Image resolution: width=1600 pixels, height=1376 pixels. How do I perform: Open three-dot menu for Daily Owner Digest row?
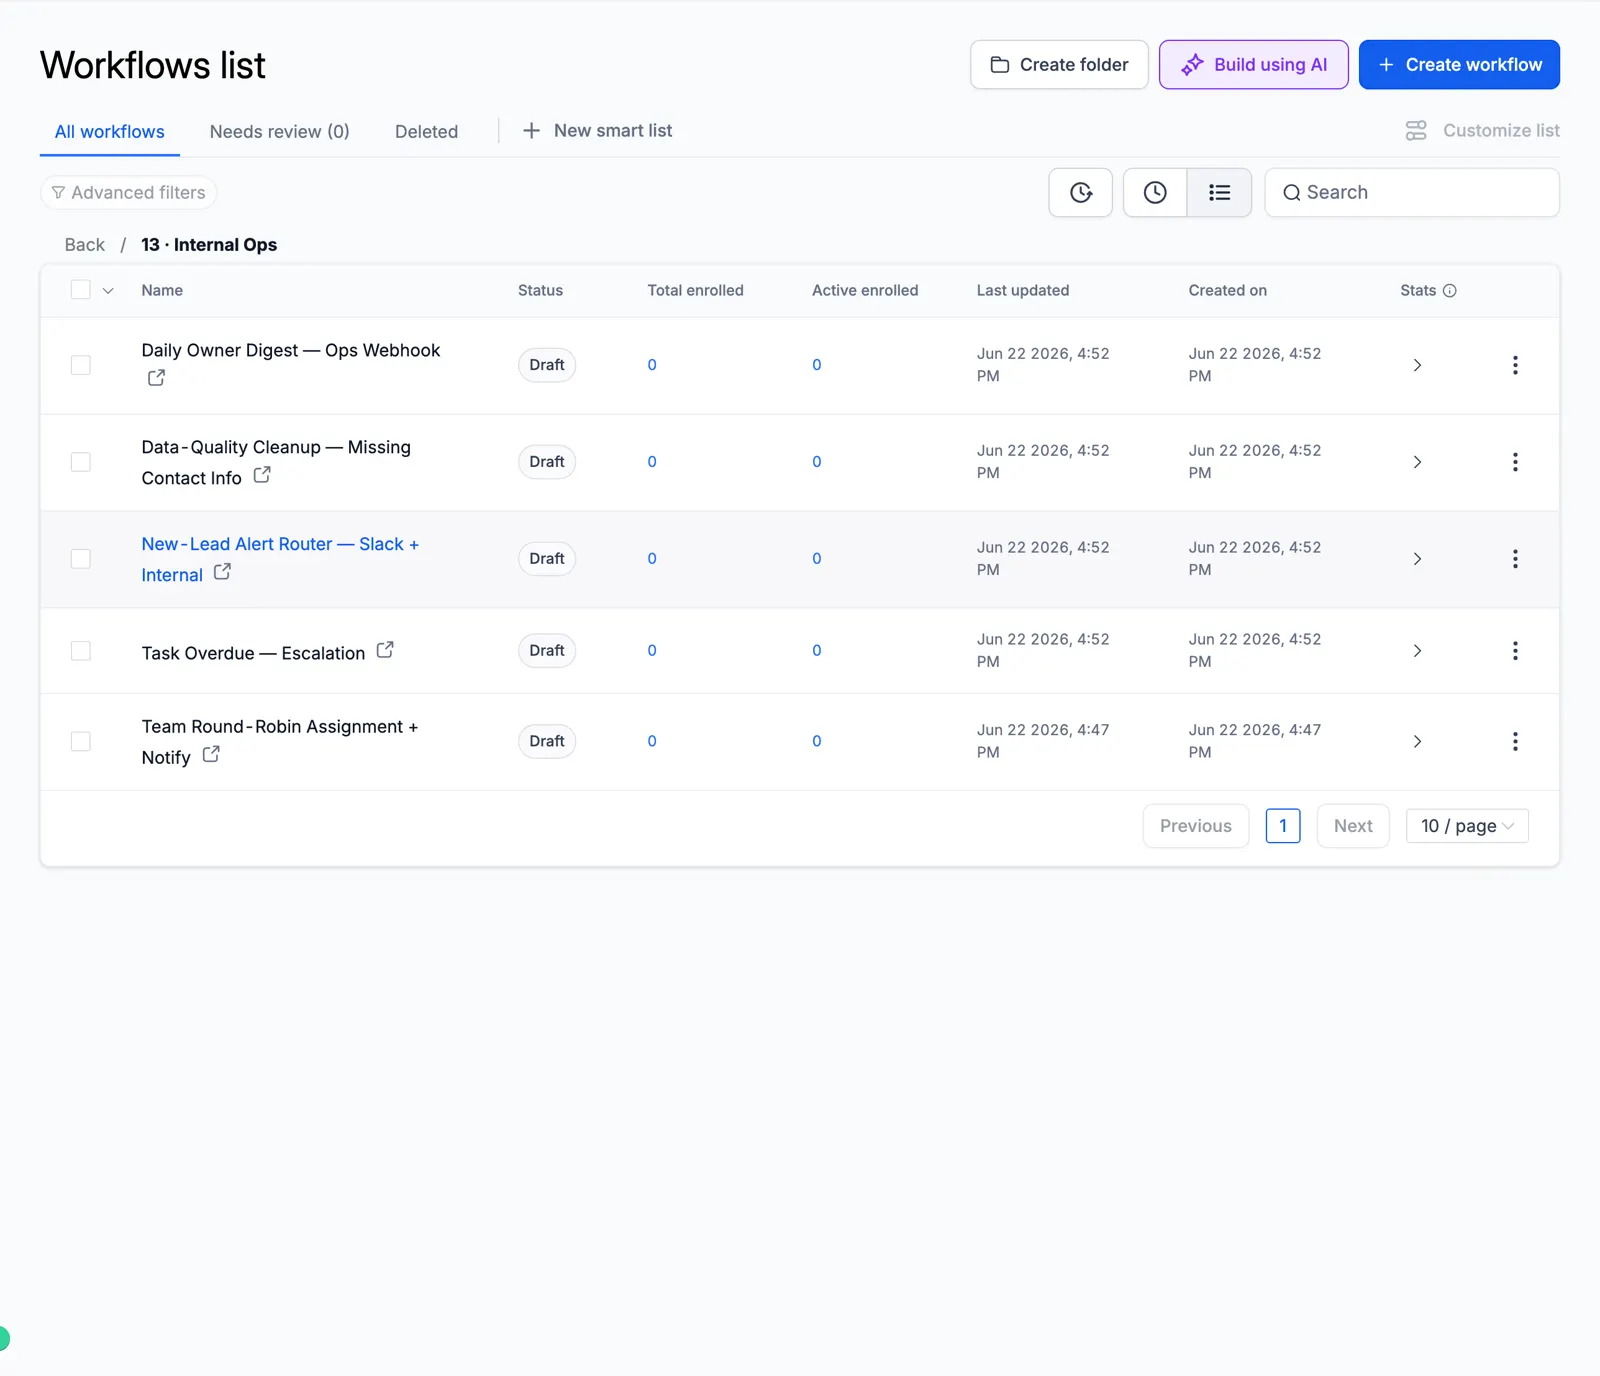click(x=1515, y=365)
